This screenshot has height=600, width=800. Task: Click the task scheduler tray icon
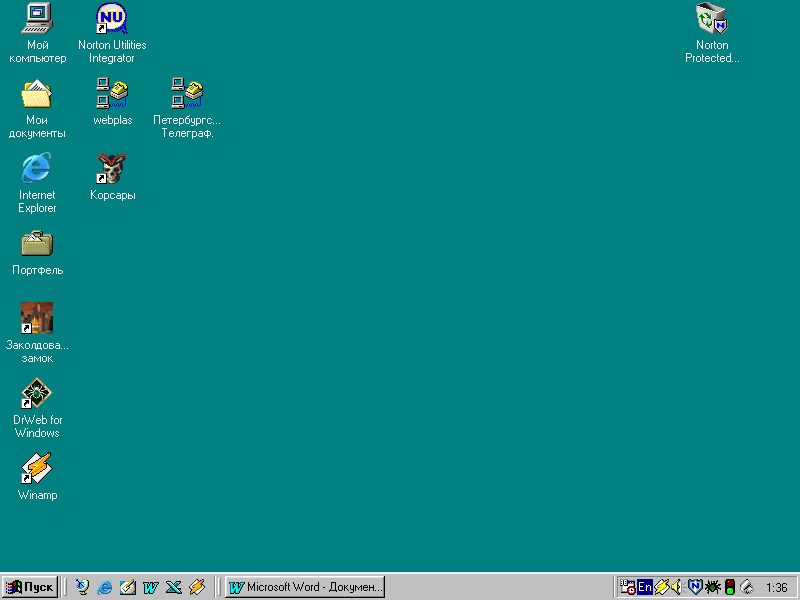[x=627, y=587]
